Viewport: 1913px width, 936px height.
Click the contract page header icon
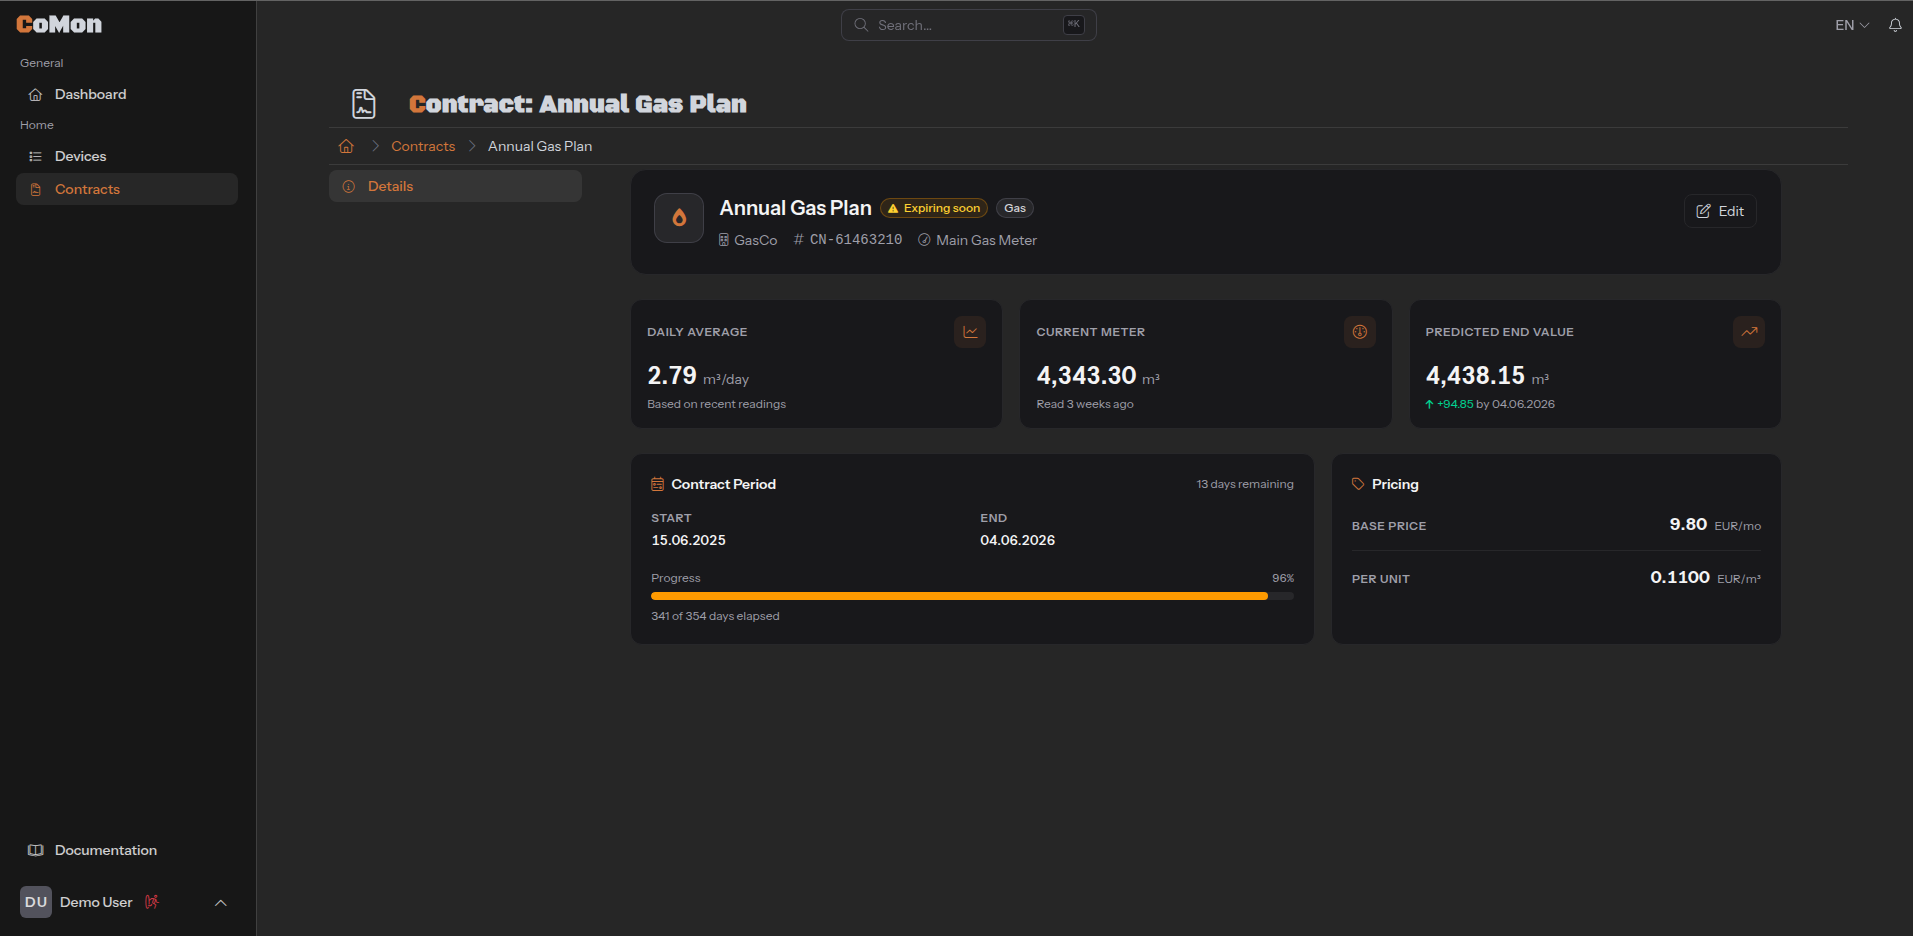pos(364,104)
